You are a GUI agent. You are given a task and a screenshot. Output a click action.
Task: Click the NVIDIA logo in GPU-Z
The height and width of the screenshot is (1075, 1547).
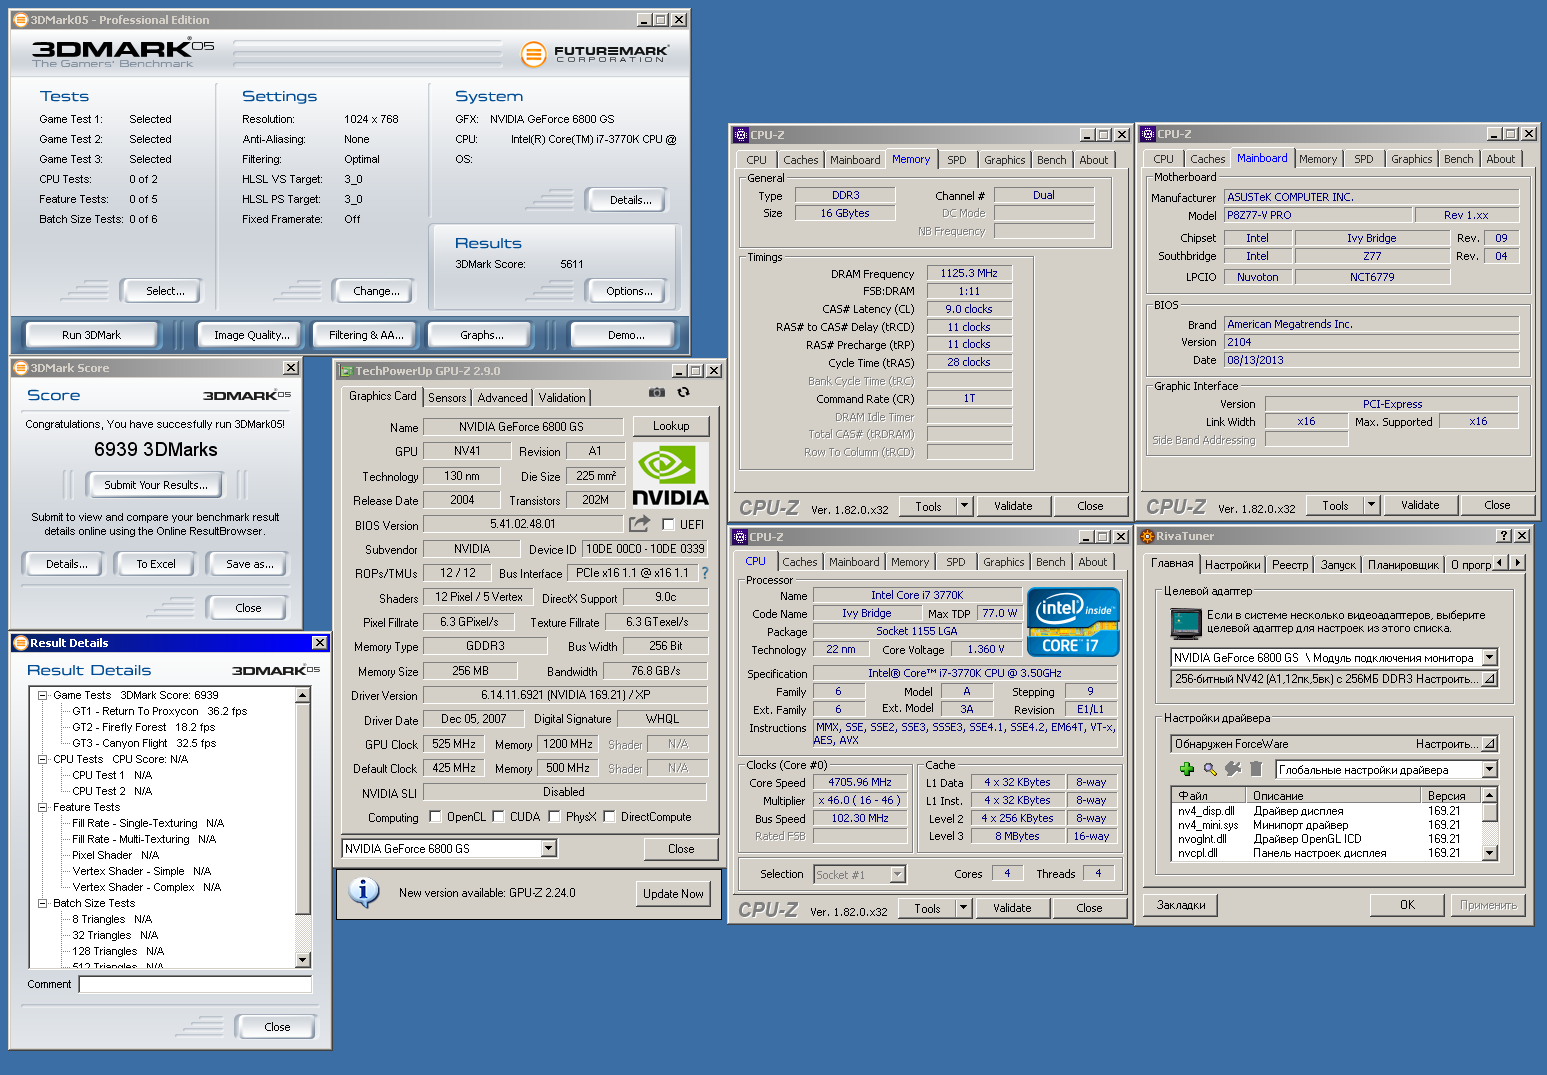[670, 476]
